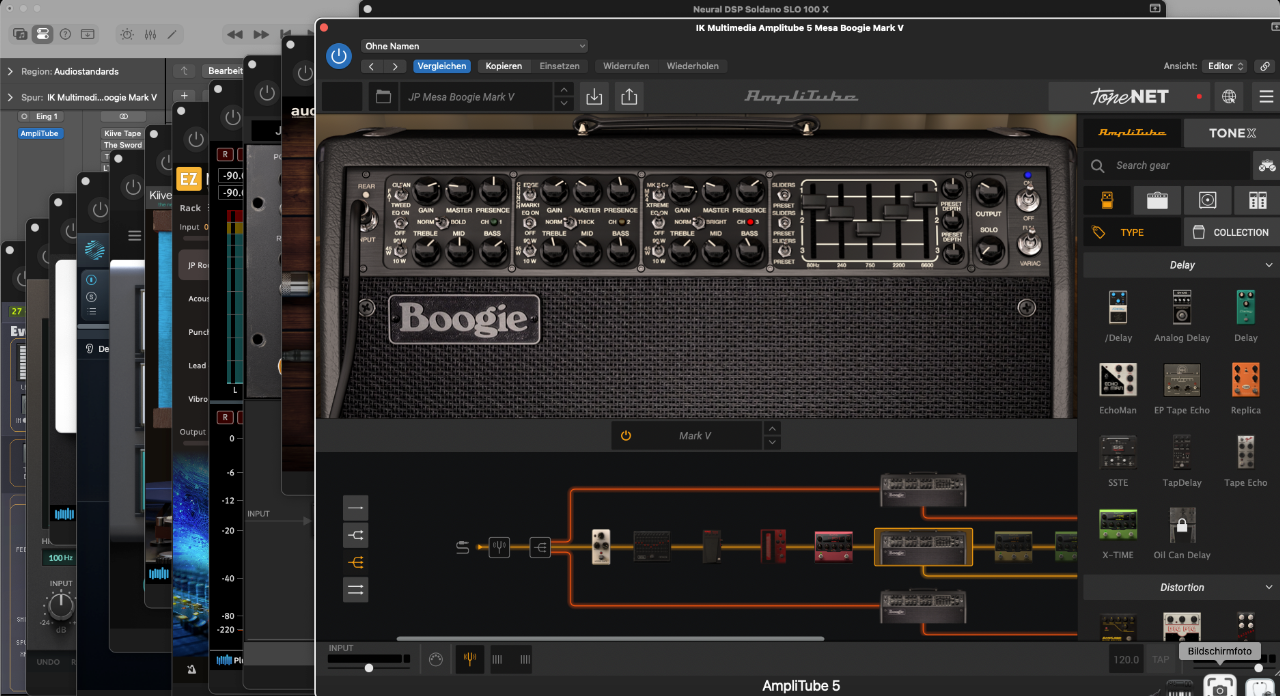Click the save preset download icon
The height and width of the screenshot is (696, 1280).
[x=595, y=97]
